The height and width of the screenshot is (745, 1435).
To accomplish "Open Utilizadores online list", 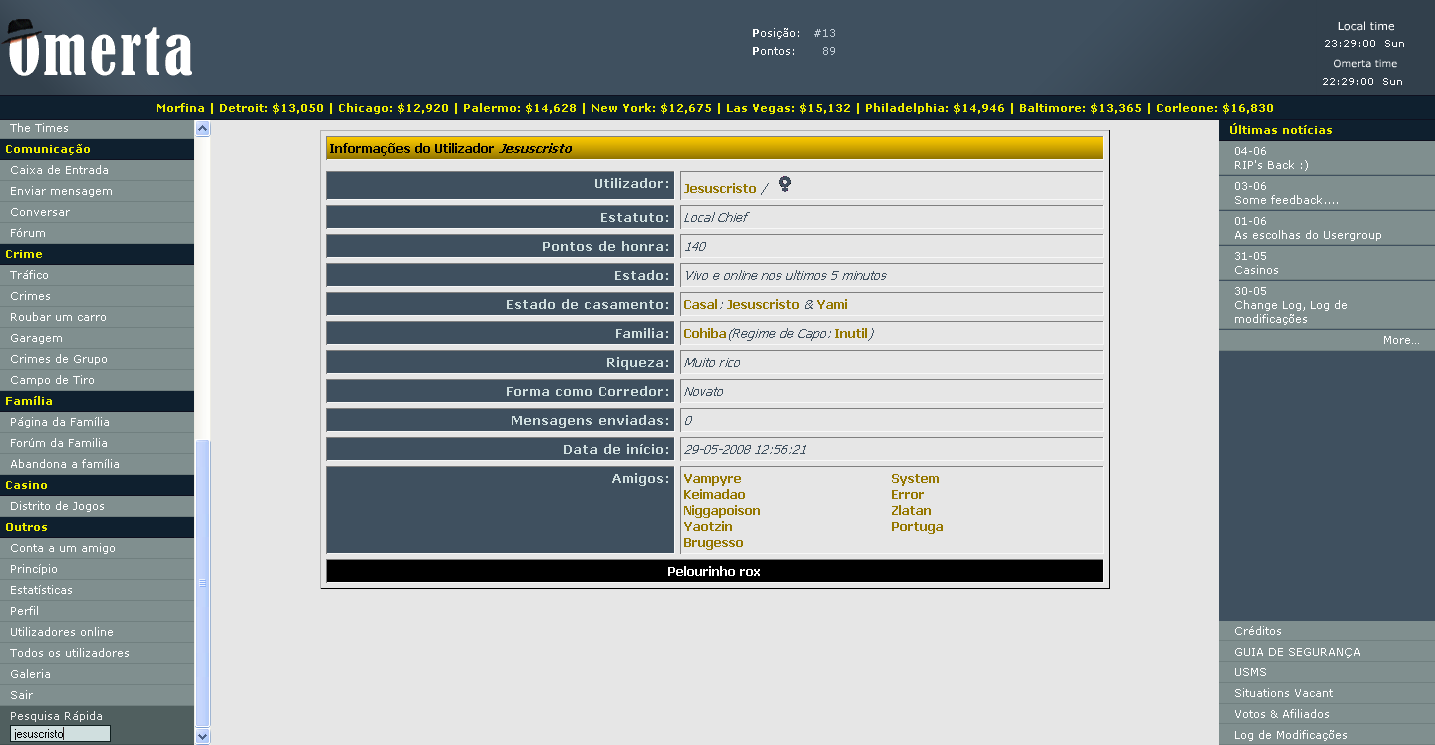I will (x=62, y=632).
